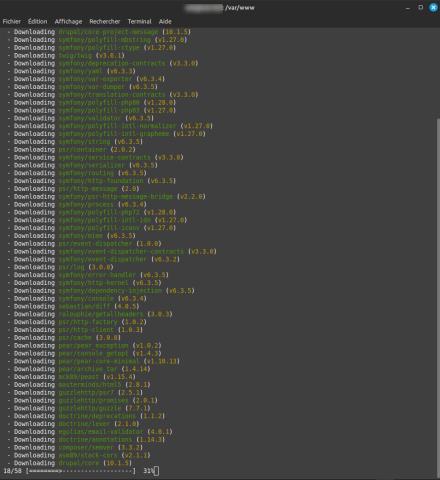
Task: Close the terminal window with blue X
Action: pyautogui.click(x=433, y=7)
